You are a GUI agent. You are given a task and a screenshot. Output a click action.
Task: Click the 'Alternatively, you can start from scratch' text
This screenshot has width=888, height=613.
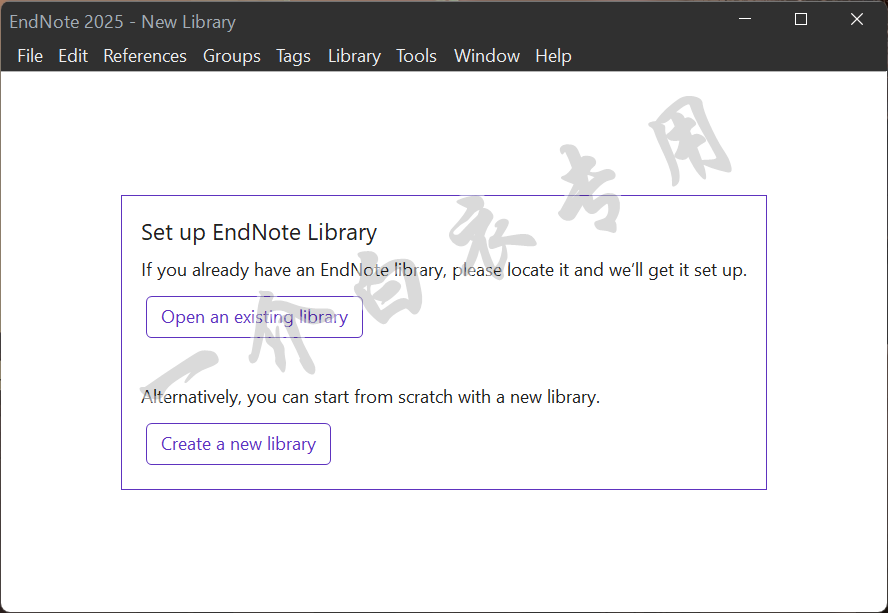point(370,397)
